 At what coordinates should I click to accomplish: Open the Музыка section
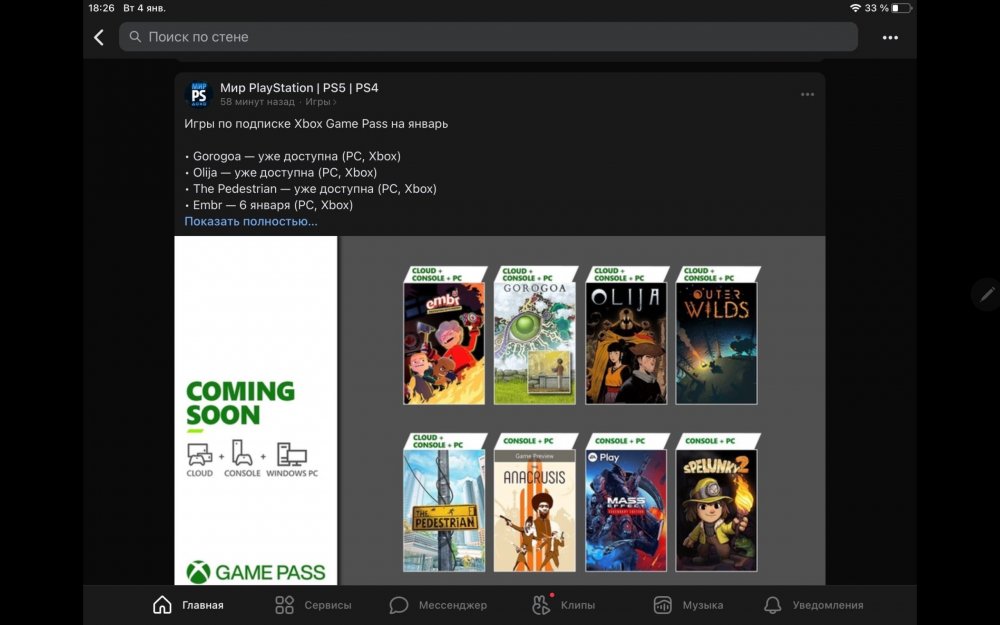coord(688,605)
